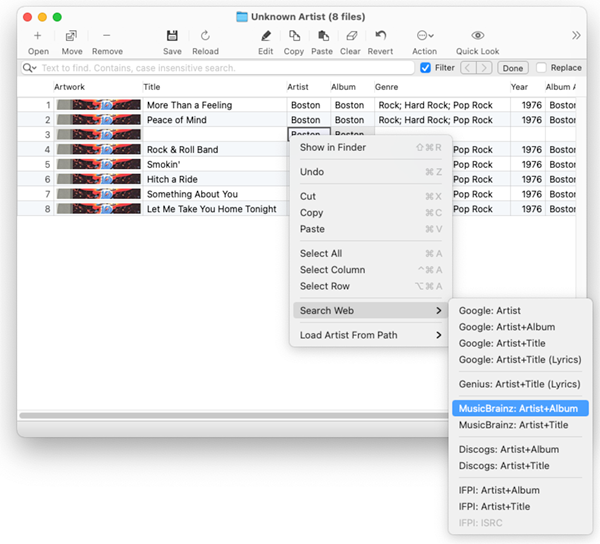Select Discogs: Artist+Album option
This screenshot has height=544, width=600.
(520, 450)
